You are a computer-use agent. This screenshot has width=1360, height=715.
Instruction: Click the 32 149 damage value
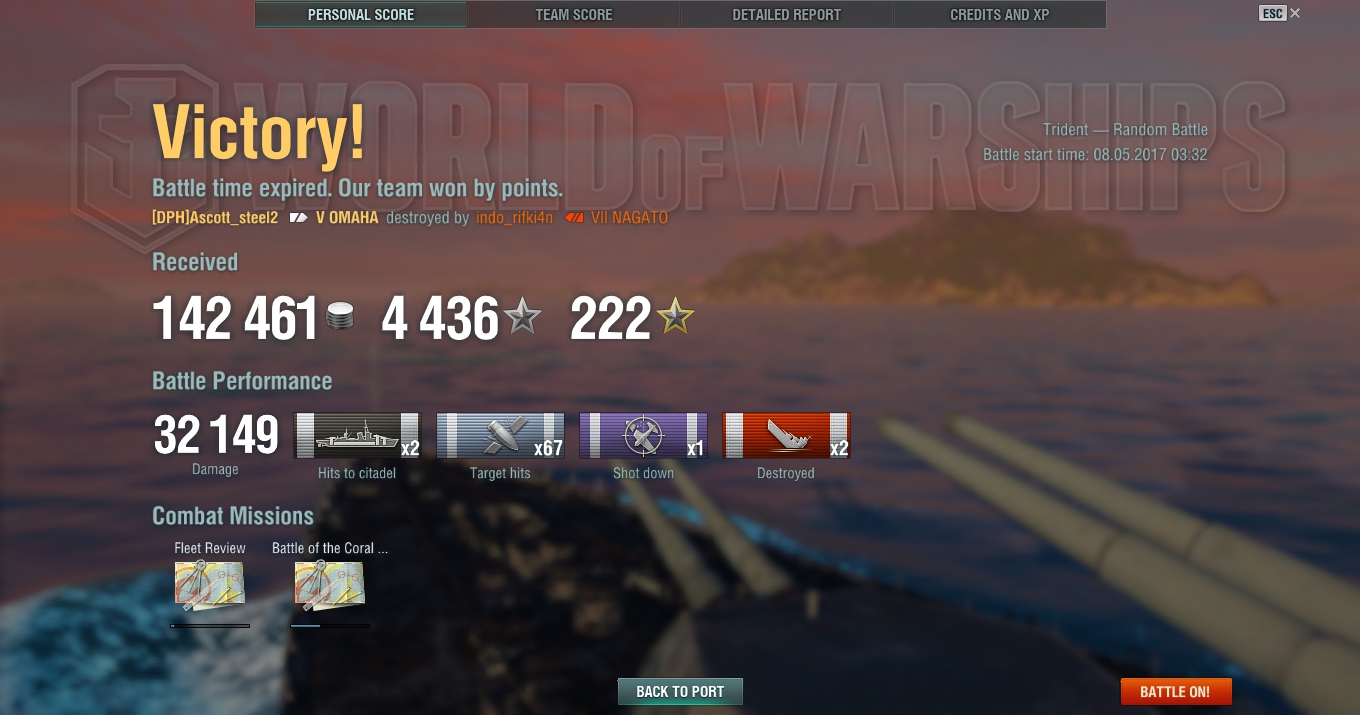point(216,435)
